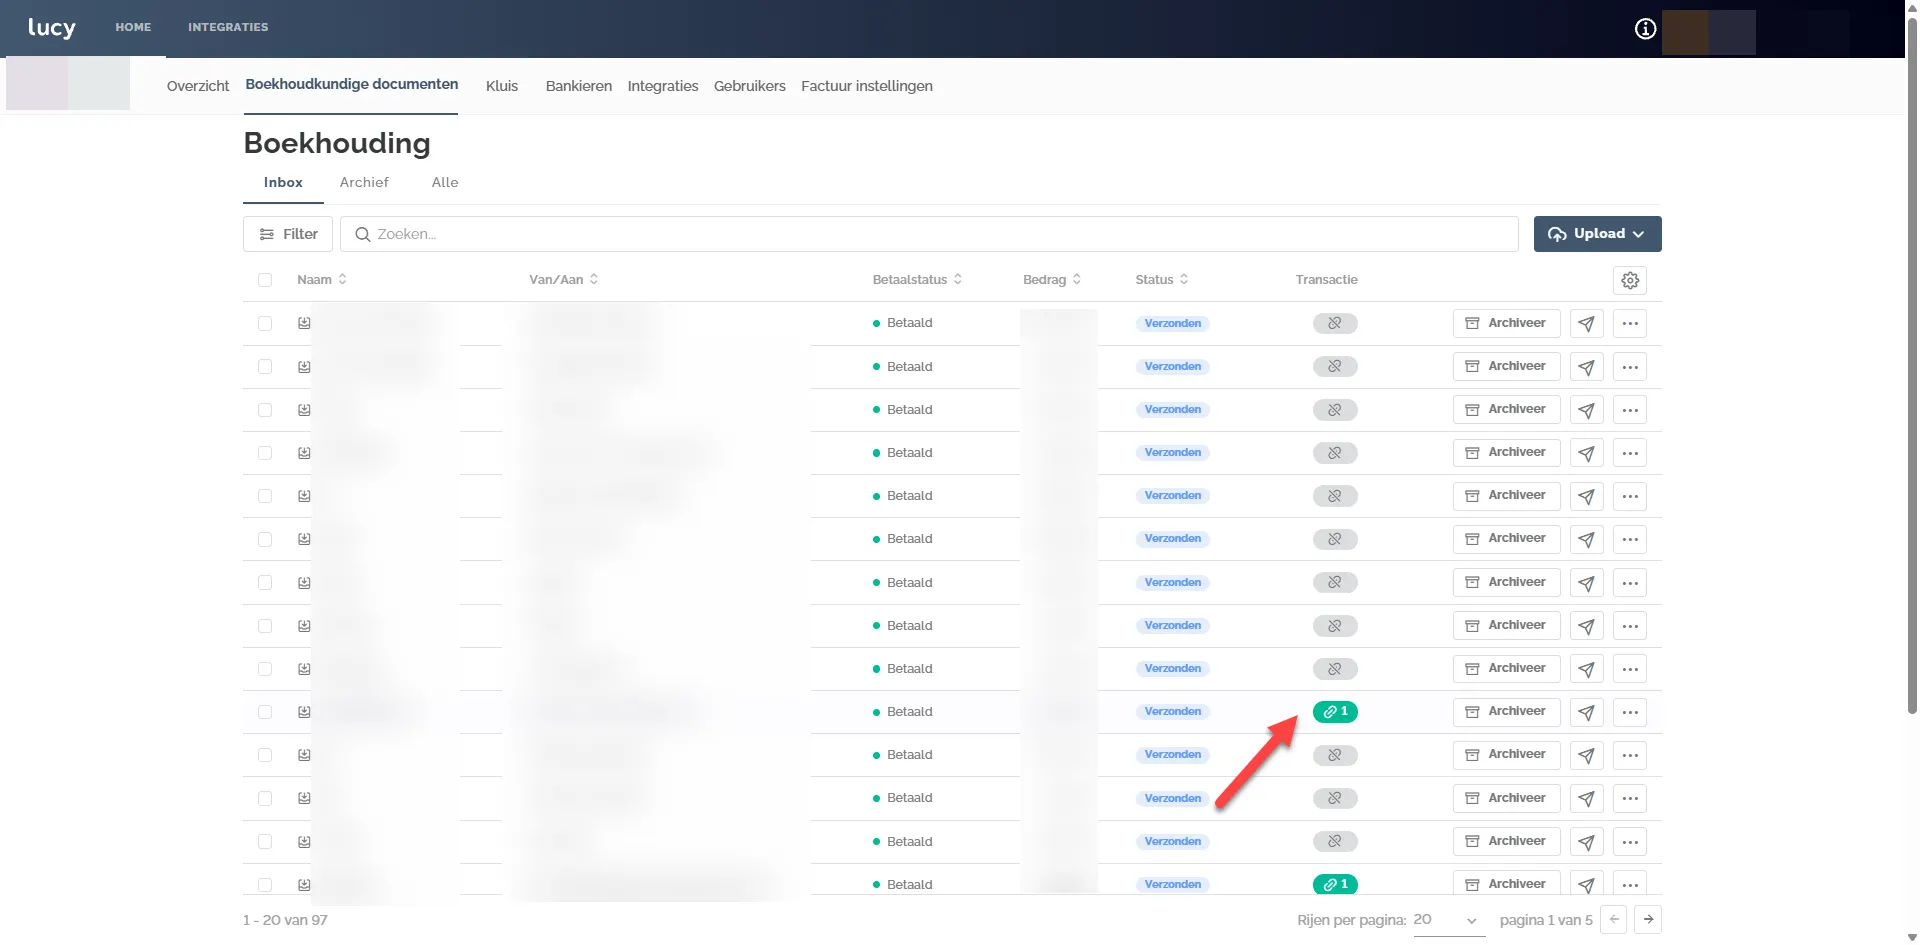1920x945 pixels.
Task: Click the send icon in the upper green-badge row
Action: [x=1586, y=712]
